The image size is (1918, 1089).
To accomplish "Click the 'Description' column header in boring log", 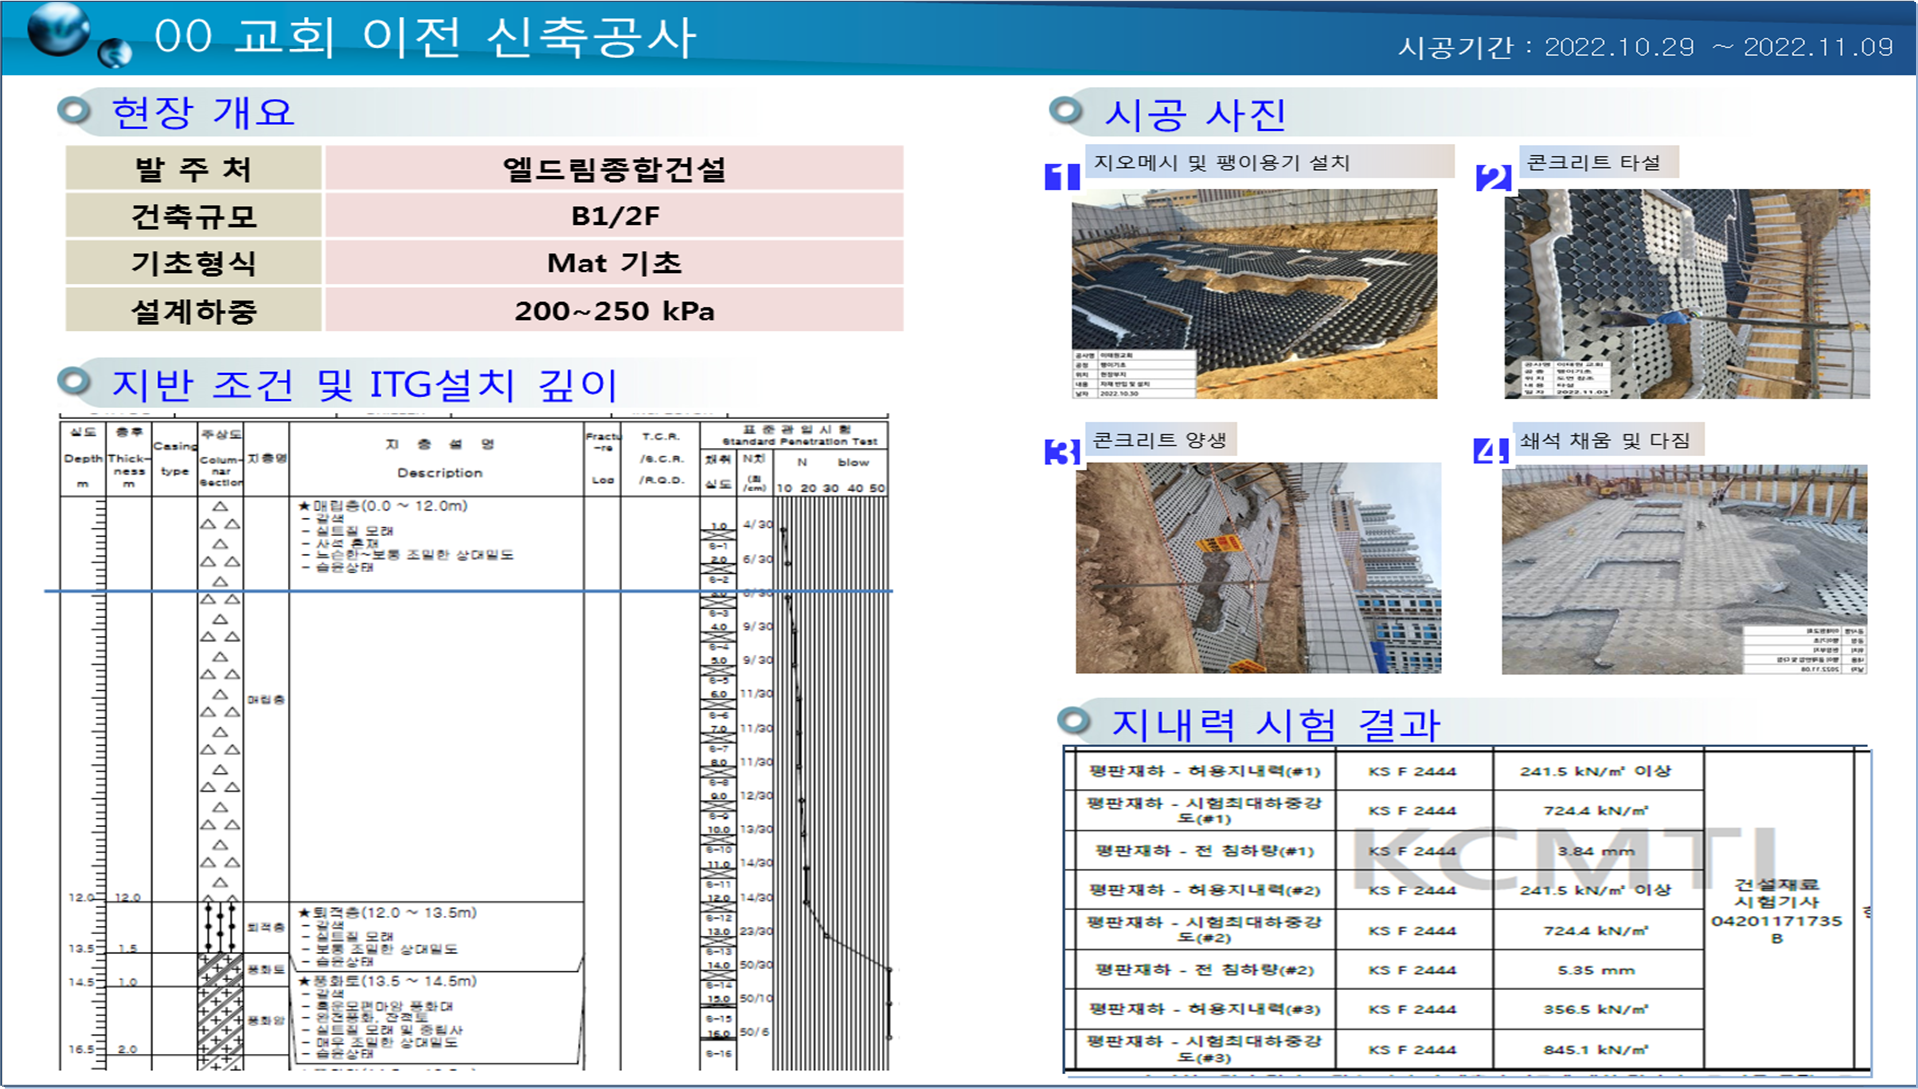I will pos(439,472).
